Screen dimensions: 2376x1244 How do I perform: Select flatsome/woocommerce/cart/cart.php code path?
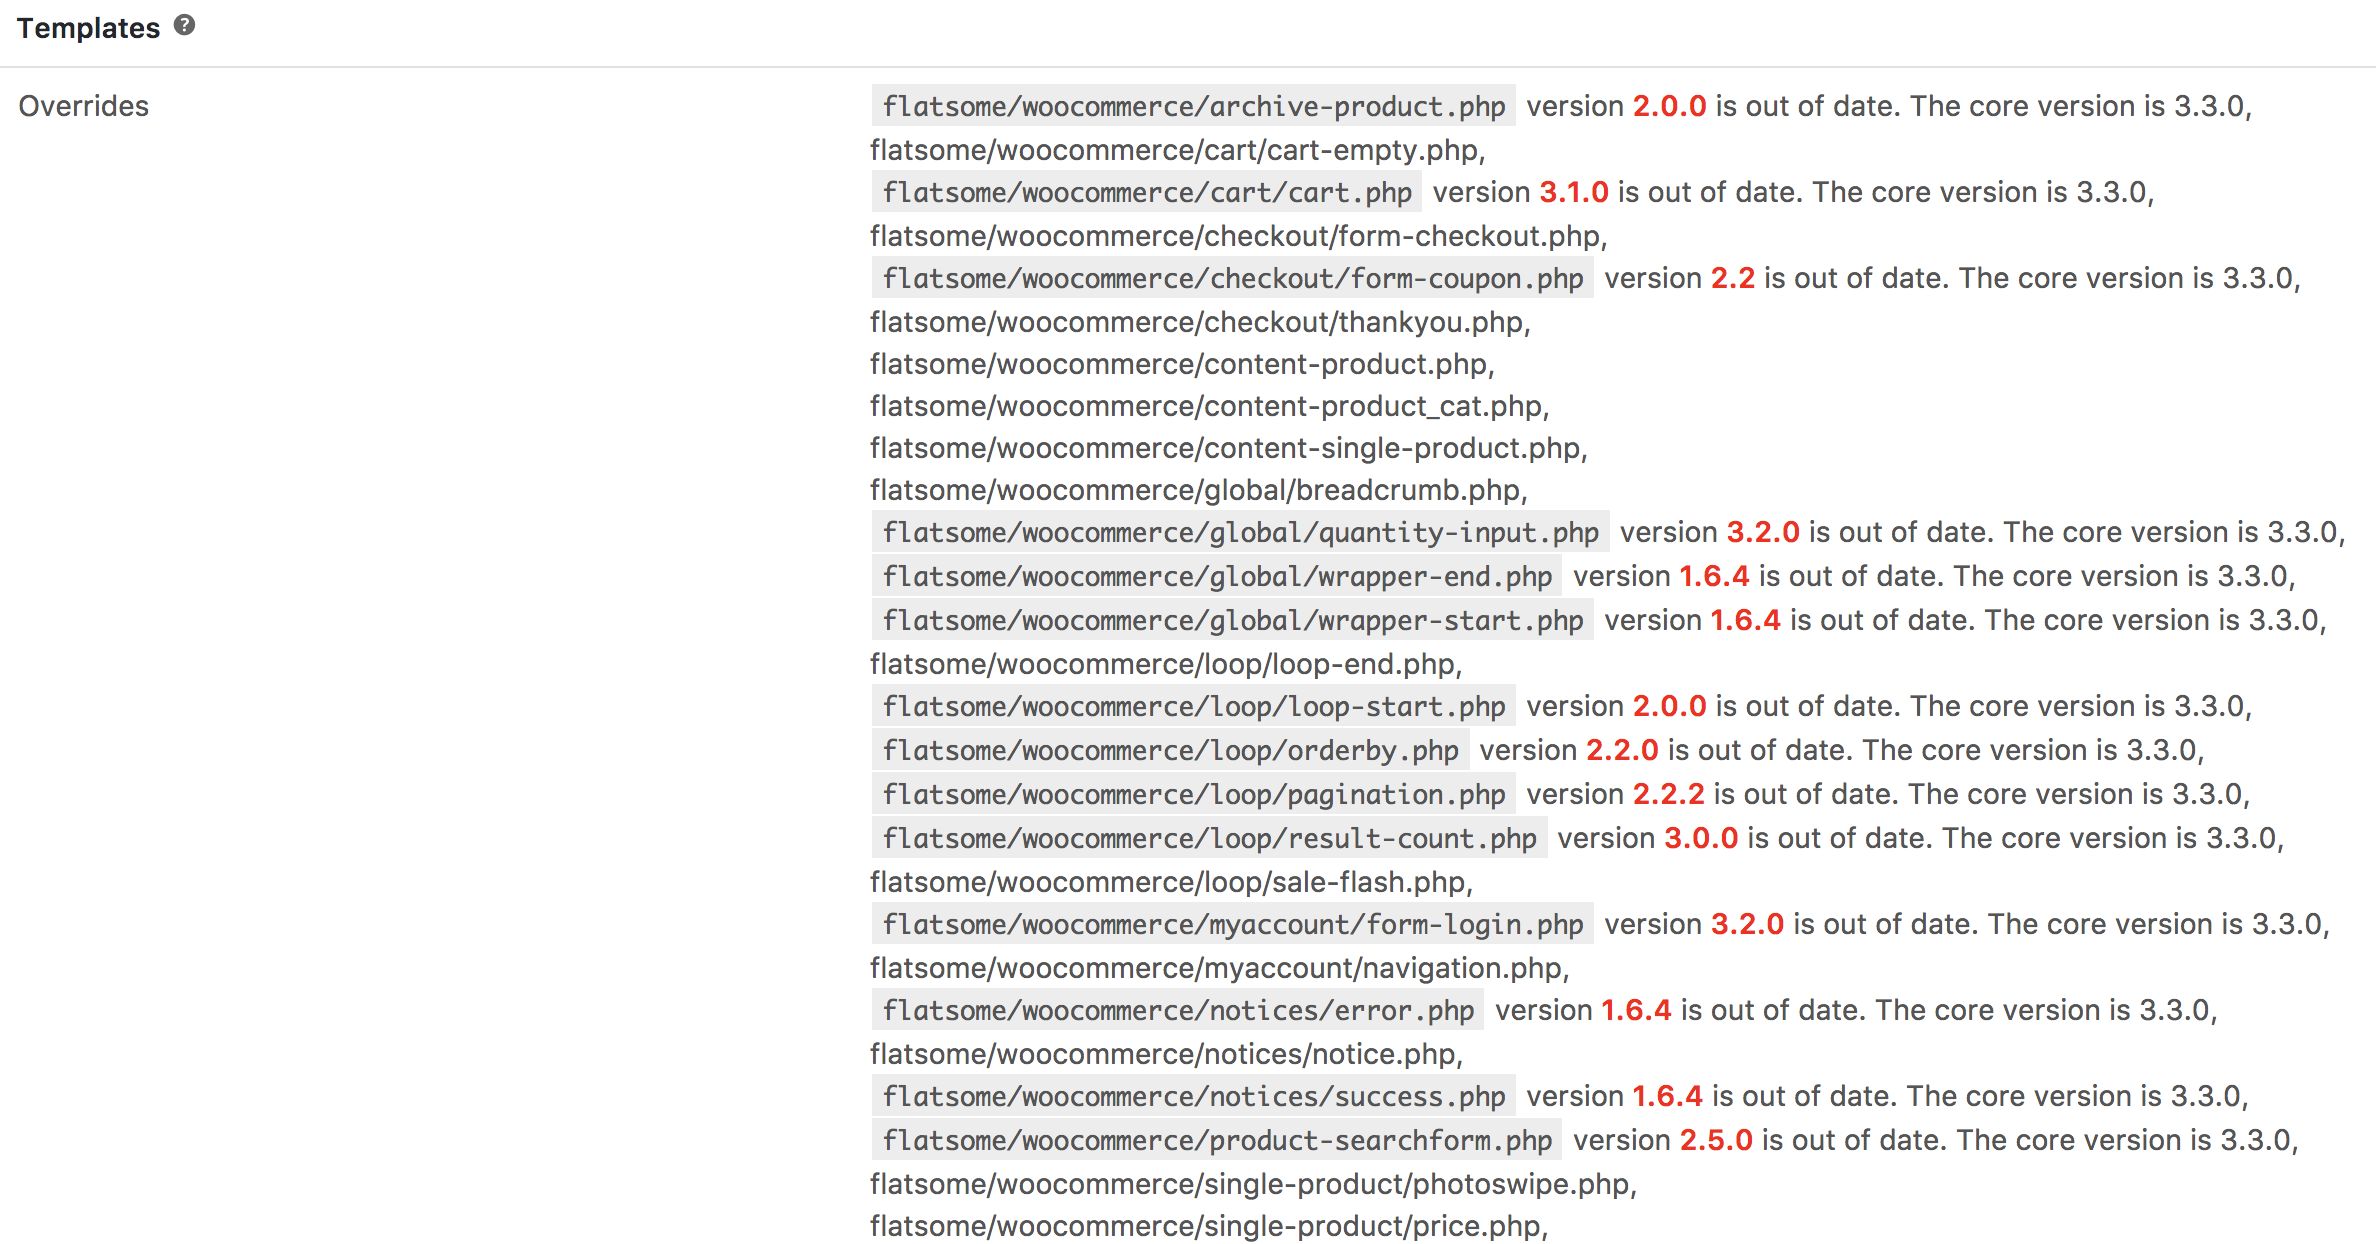tap(1146, 192)
